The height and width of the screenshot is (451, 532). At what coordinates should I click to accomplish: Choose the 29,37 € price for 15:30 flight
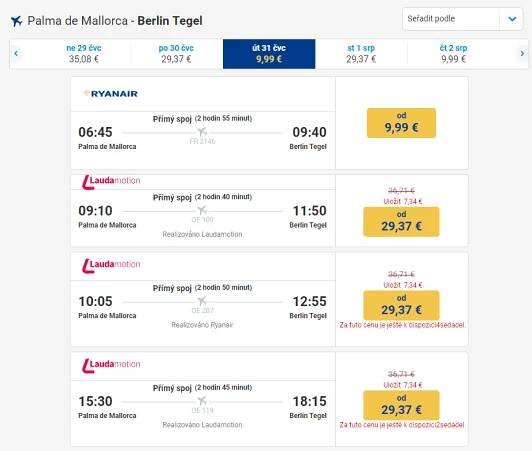401,405
